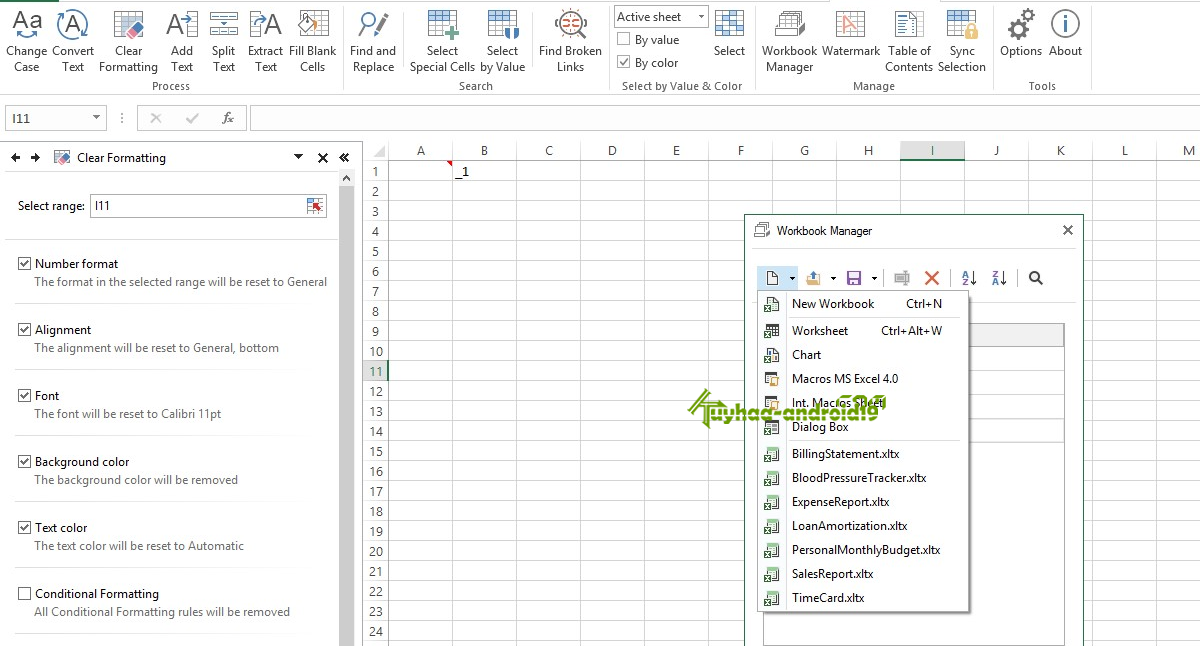
Task: Launch the Split Text tool
Action: click(224, 41)
